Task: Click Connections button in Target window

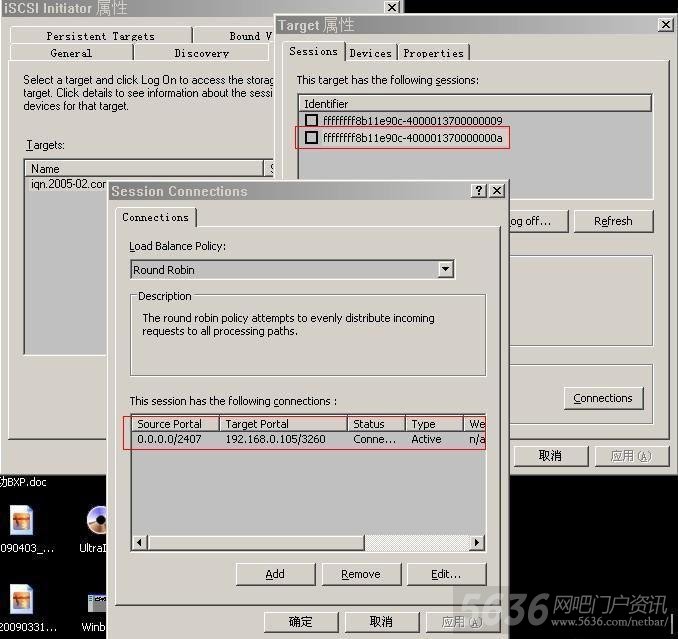Action: click(x=603, y=398)
